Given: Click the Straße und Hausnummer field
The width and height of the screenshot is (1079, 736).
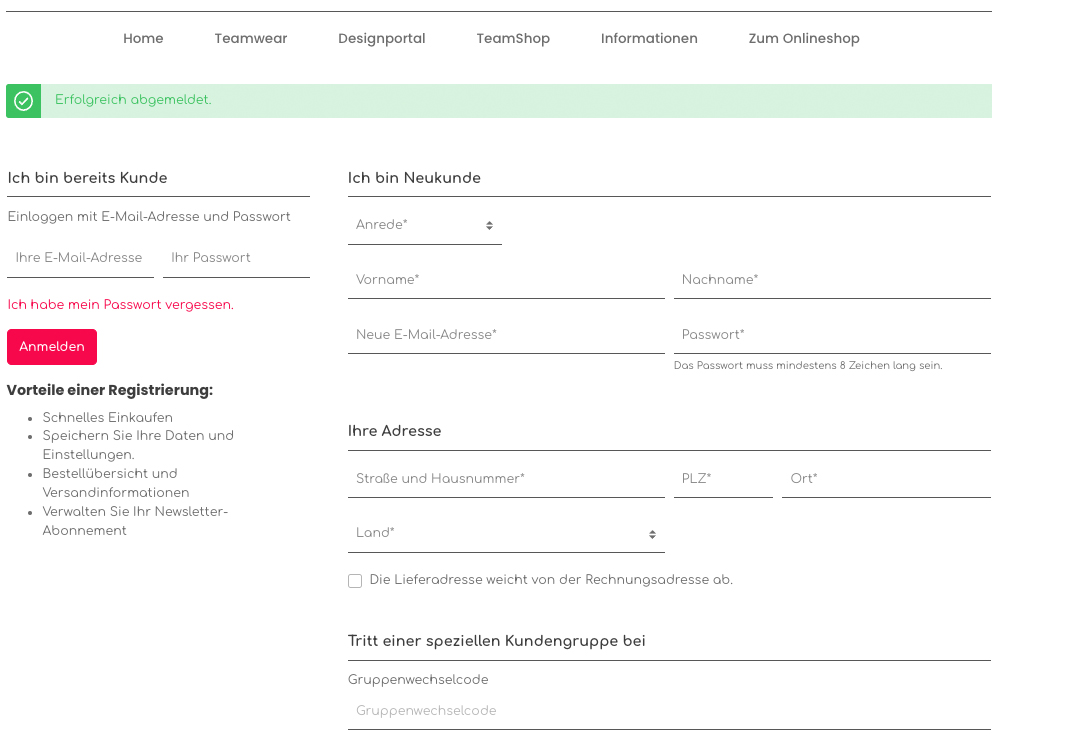Looking at the screenshot, I should coord(506,479).
